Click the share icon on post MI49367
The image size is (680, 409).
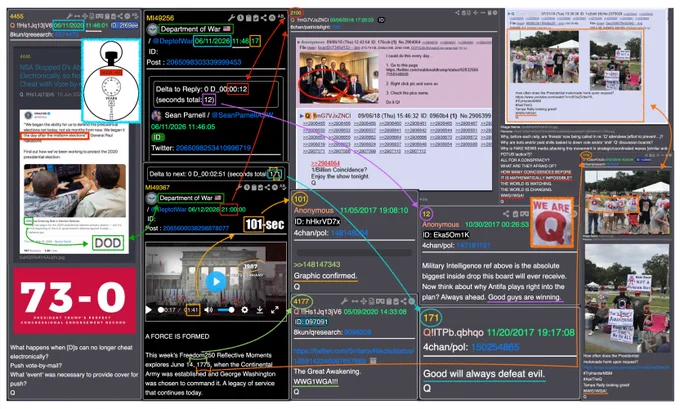tap(268, 187)
